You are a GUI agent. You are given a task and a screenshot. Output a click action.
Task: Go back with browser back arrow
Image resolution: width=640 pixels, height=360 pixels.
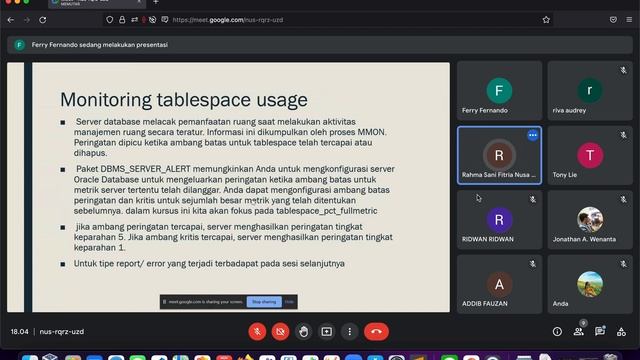pyautogui.click(x=11, y=20)
